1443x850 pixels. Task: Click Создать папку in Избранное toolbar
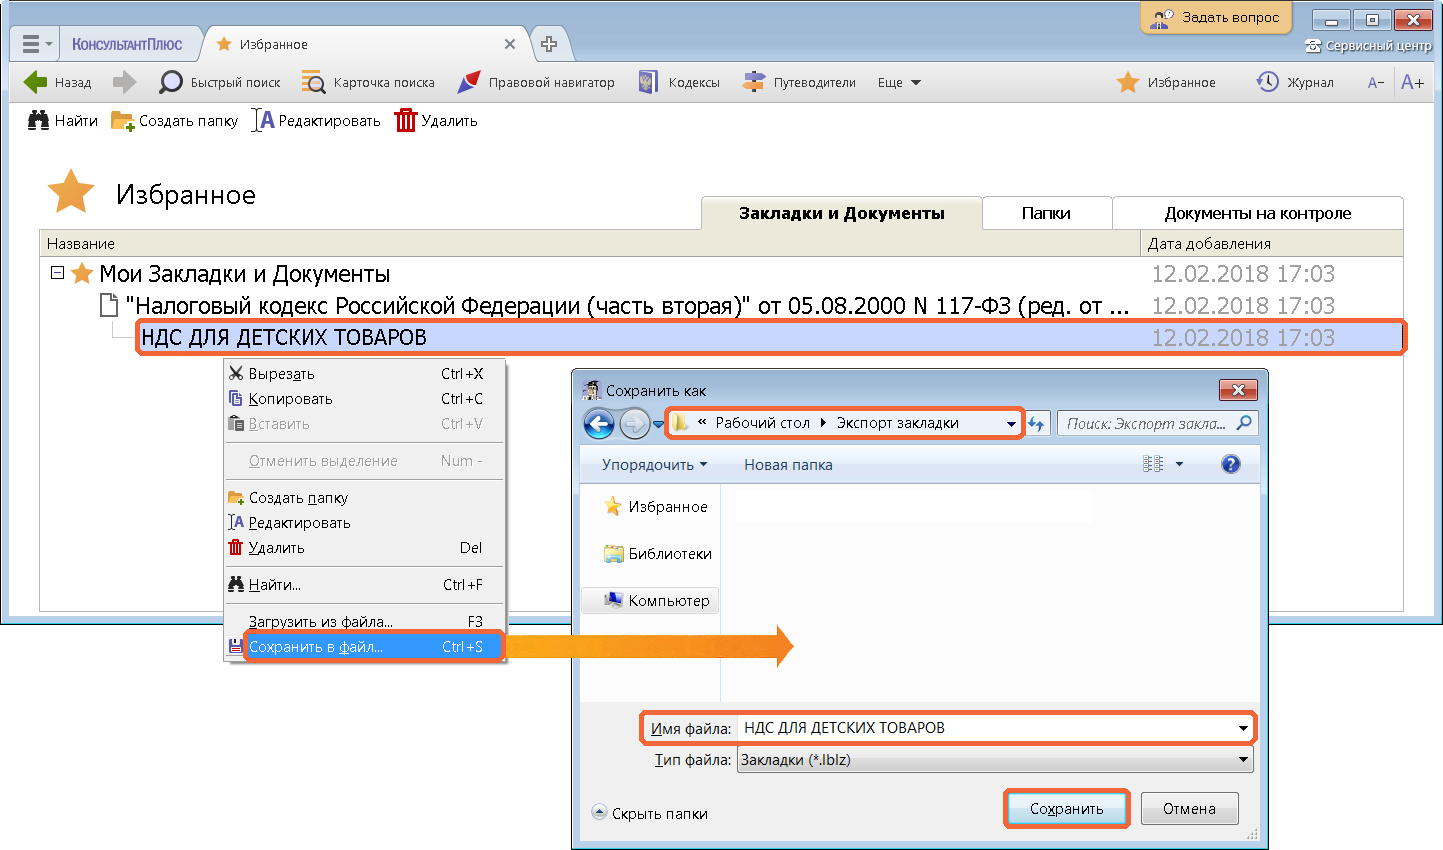coord(174,120)
